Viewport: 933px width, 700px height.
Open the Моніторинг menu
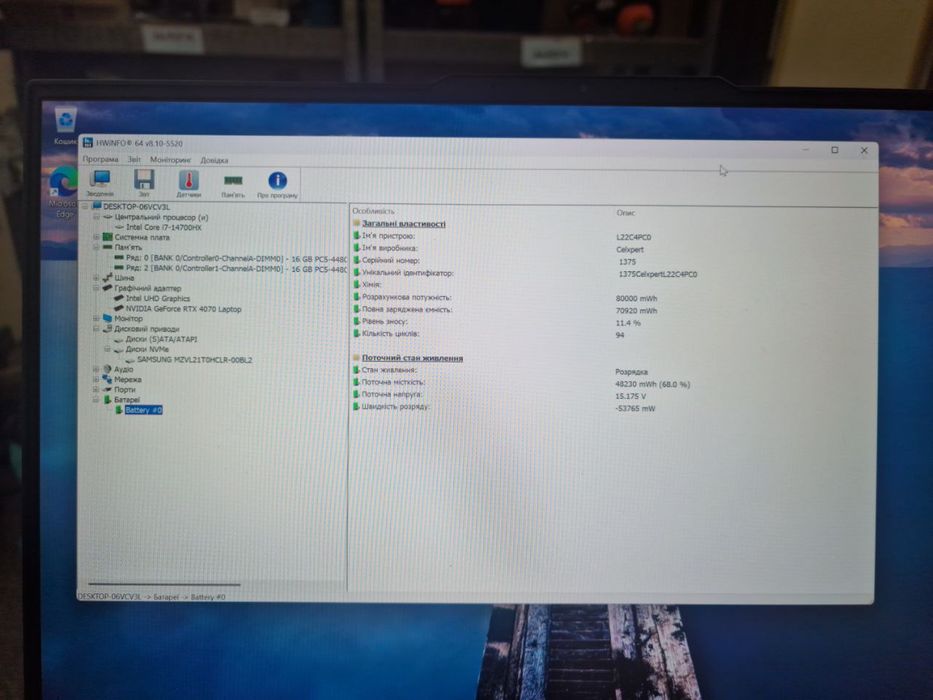[x=170, y=160]
